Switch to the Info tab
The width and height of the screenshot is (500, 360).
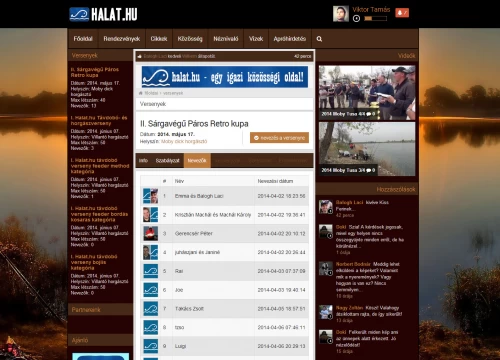(x=143, y=161)
